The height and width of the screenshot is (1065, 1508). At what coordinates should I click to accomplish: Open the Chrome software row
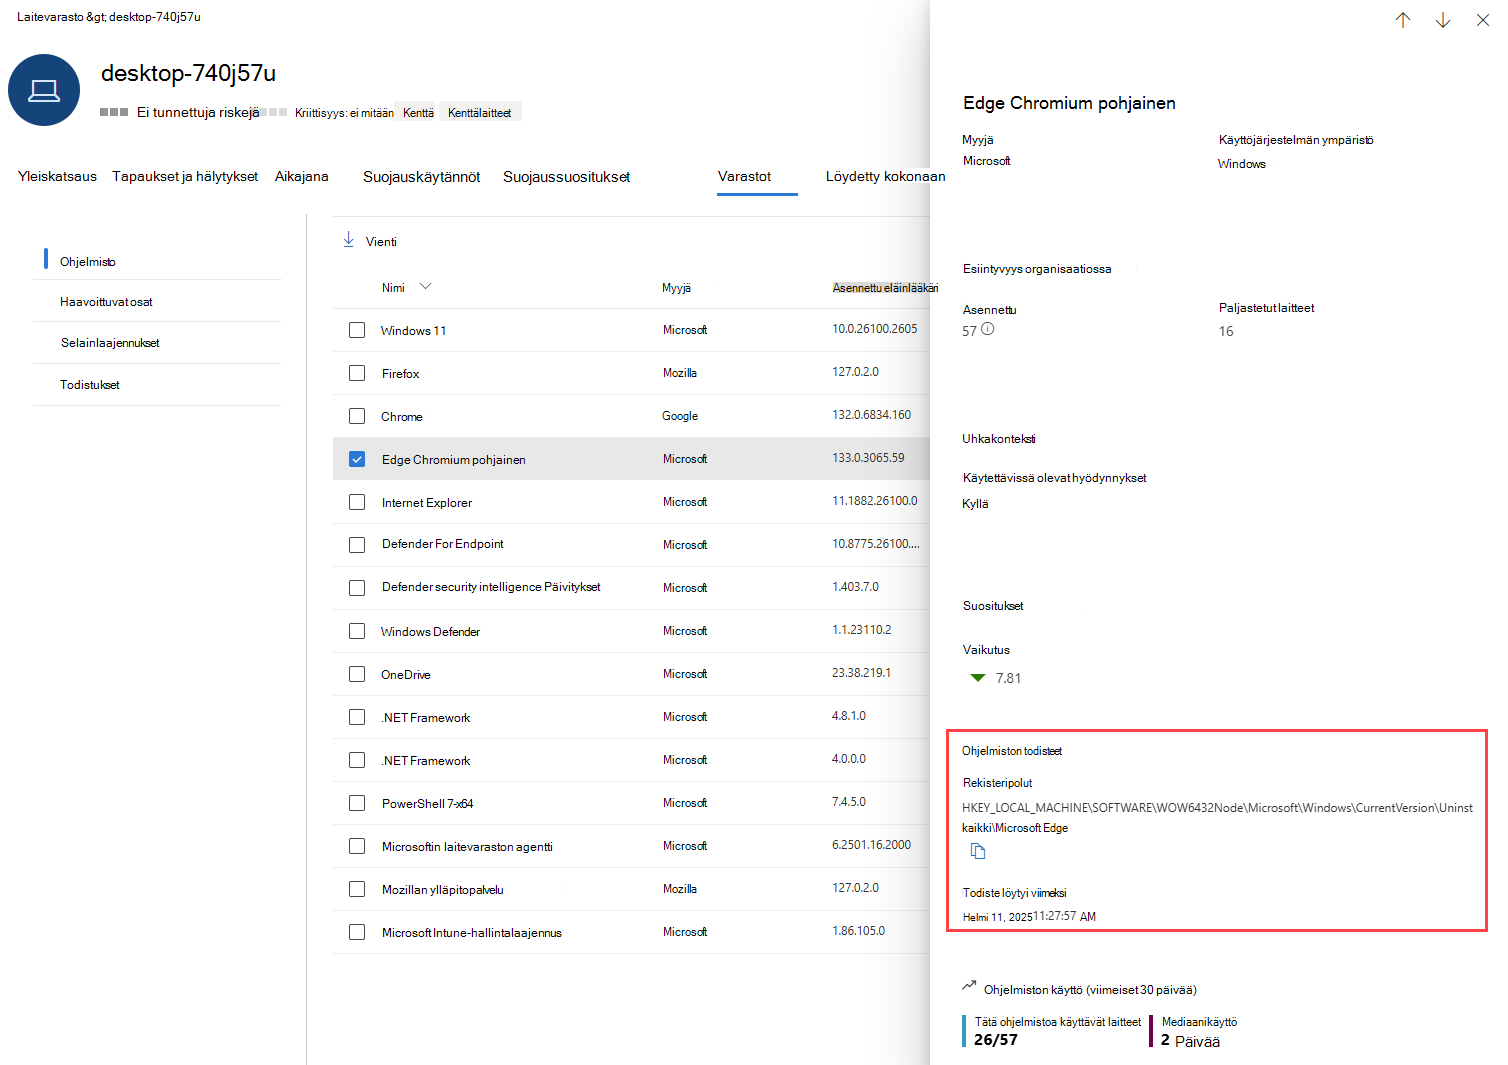pyautogui.click(x=632, y=416)
